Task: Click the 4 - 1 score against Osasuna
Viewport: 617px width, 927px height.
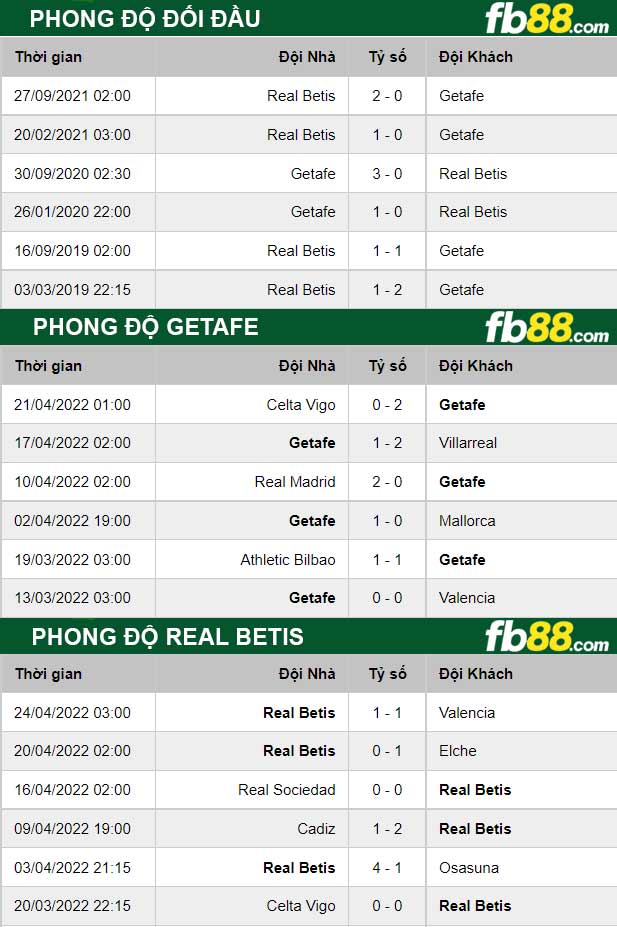Action: pos(387,868)
